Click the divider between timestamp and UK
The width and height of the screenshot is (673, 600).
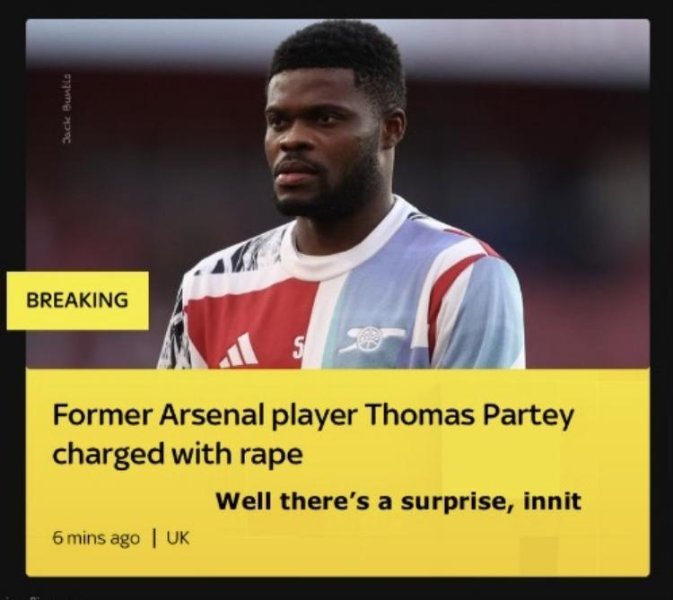click(x=154, y=538)
